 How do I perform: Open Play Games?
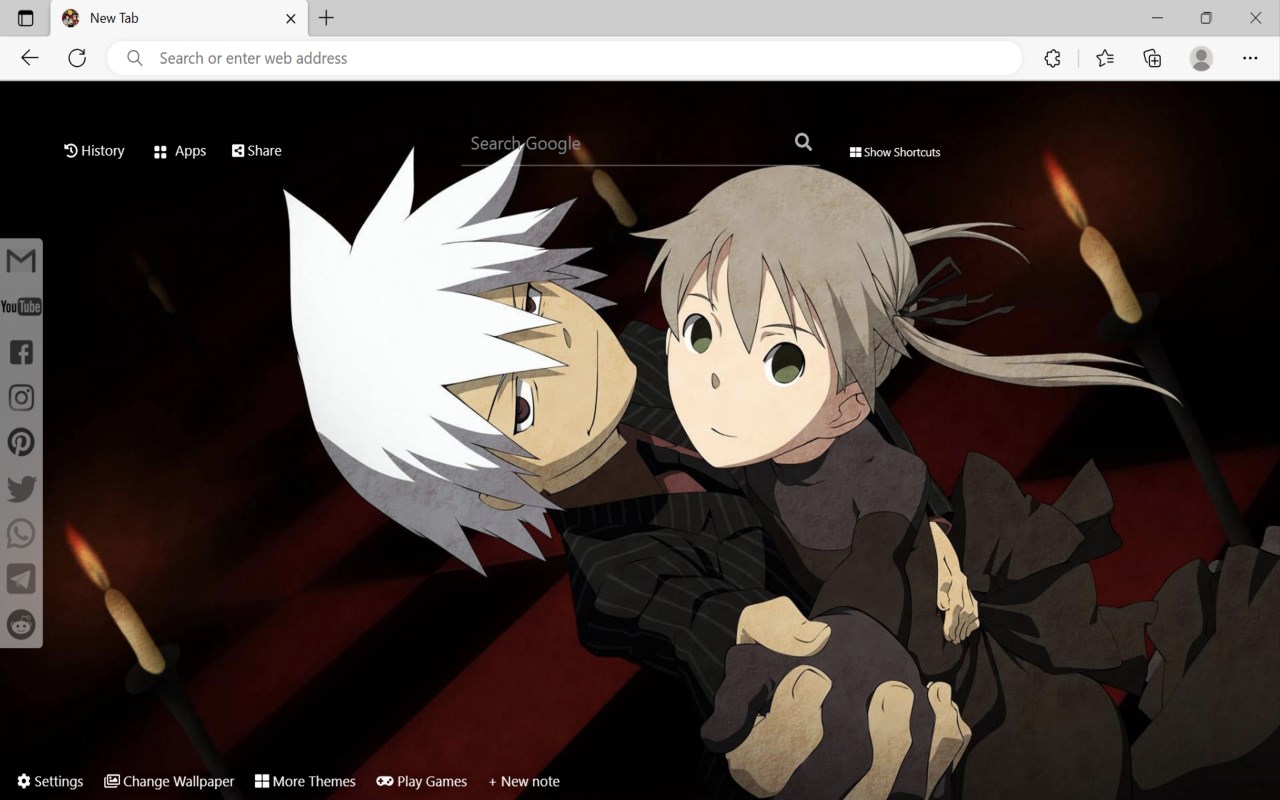tap(422, 781)
